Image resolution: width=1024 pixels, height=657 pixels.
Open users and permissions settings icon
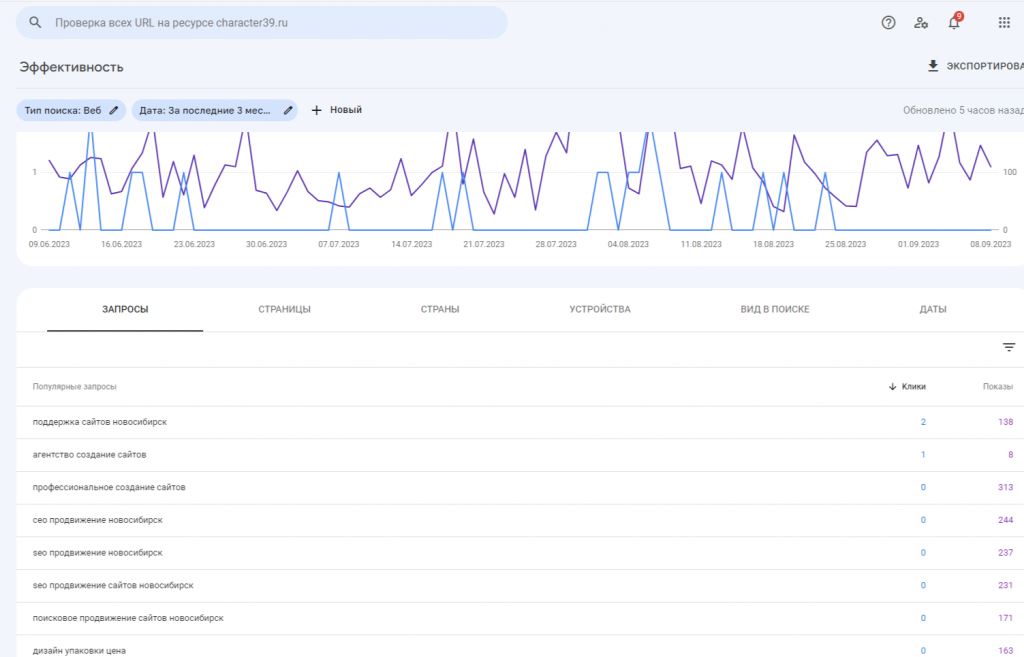pyautogui.click(x=921, y=22)
